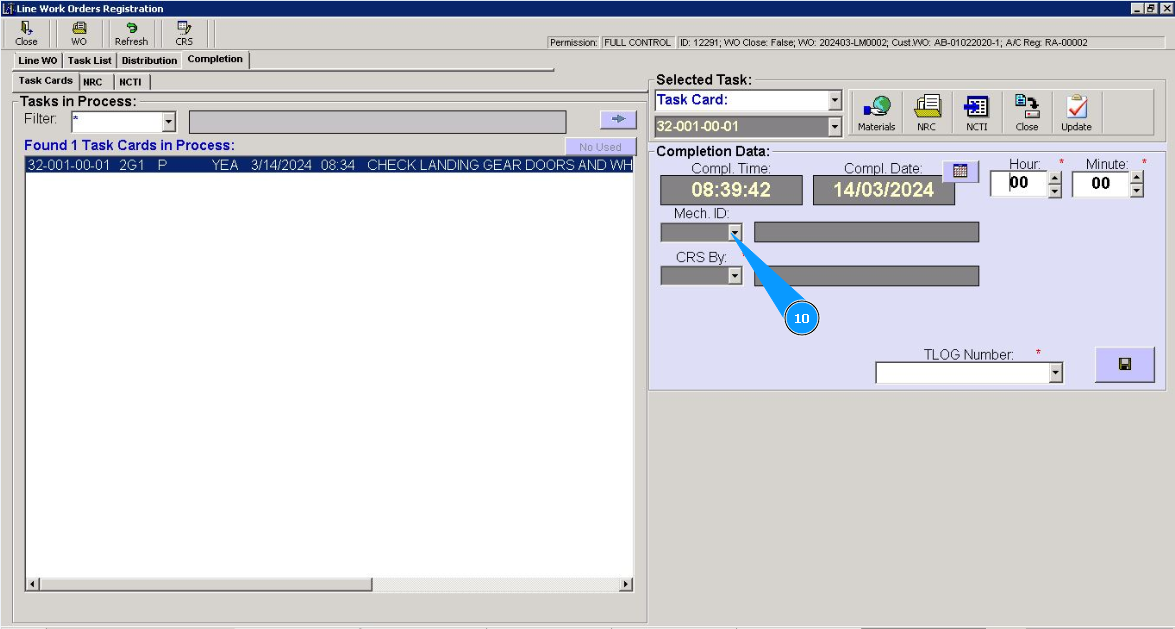
Task: Expand the 32-001-00-01 task dropdown
Action: (835, 127)
